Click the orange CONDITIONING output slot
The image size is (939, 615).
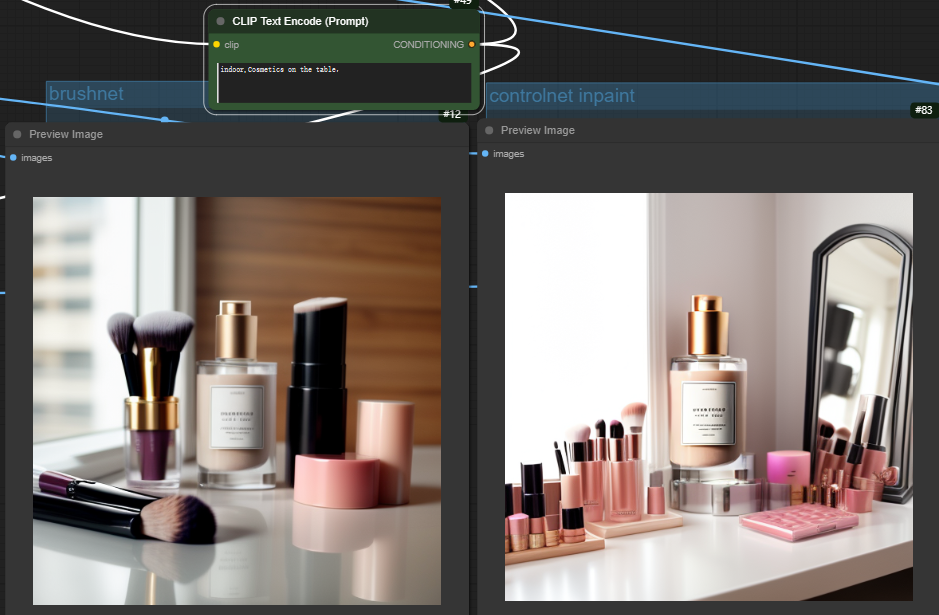tap(470, 44)
